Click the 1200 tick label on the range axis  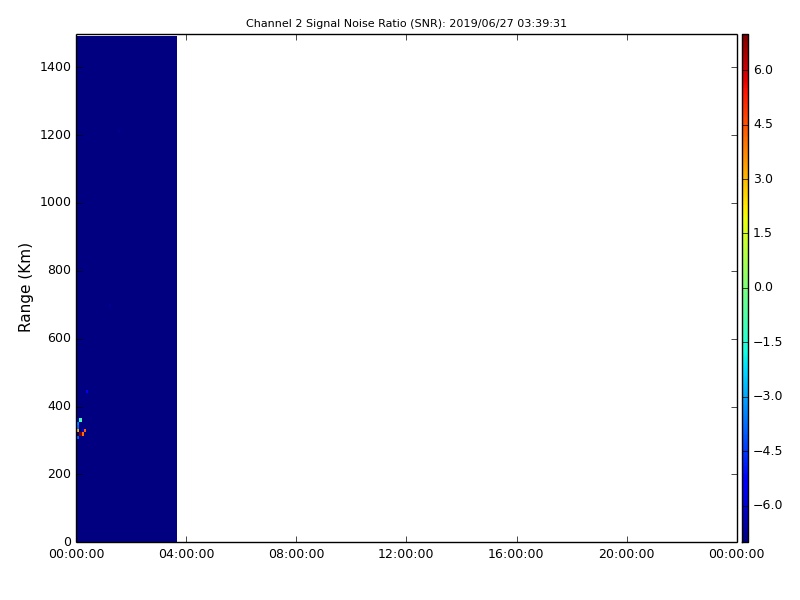tap(56, 135)
